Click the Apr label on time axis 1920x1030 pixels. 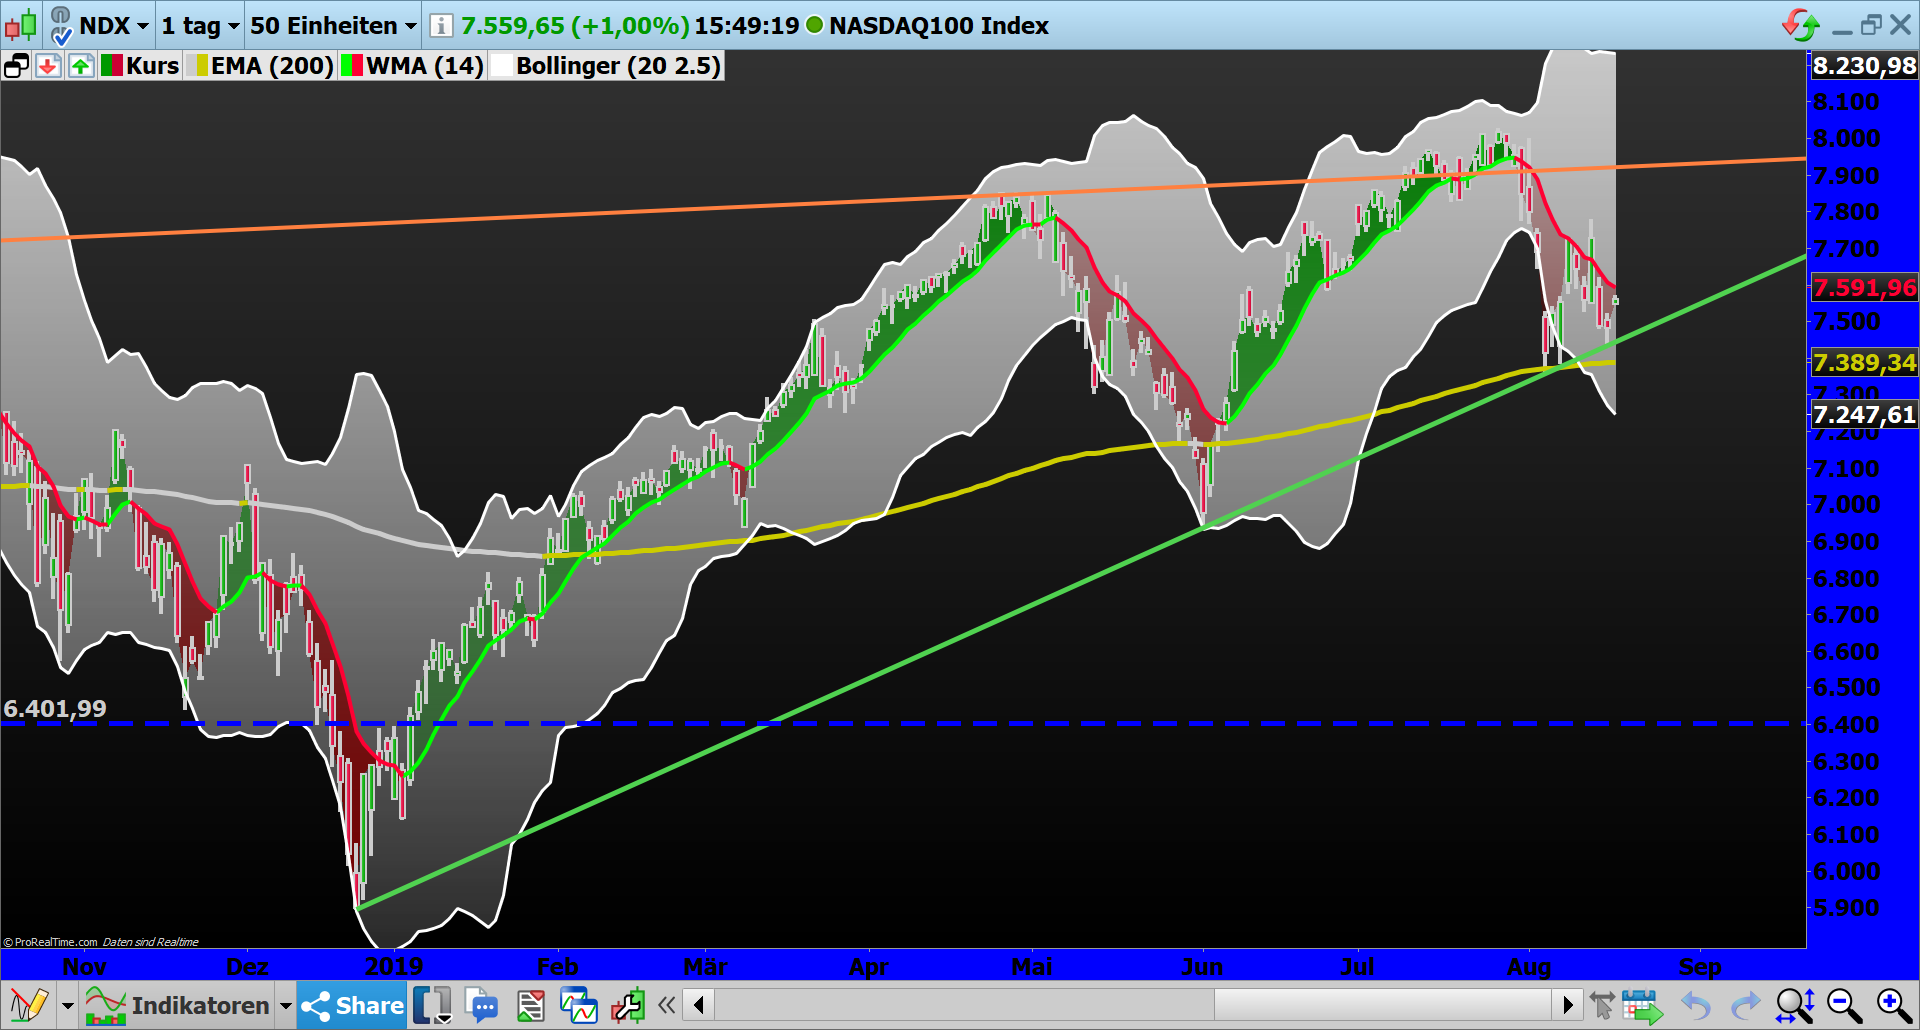tap(868, 966)
